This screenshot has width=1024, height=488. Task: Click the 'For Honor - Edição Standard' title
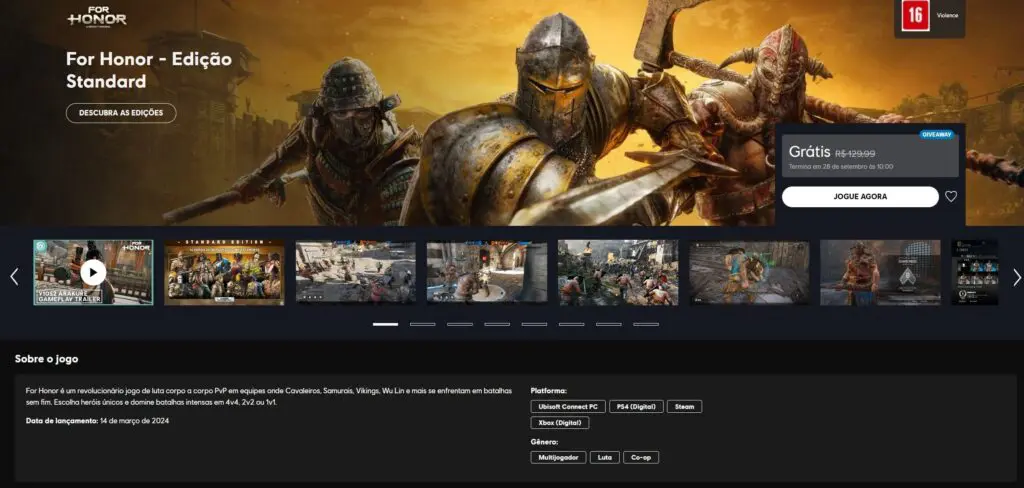click(x=149, y=71)
